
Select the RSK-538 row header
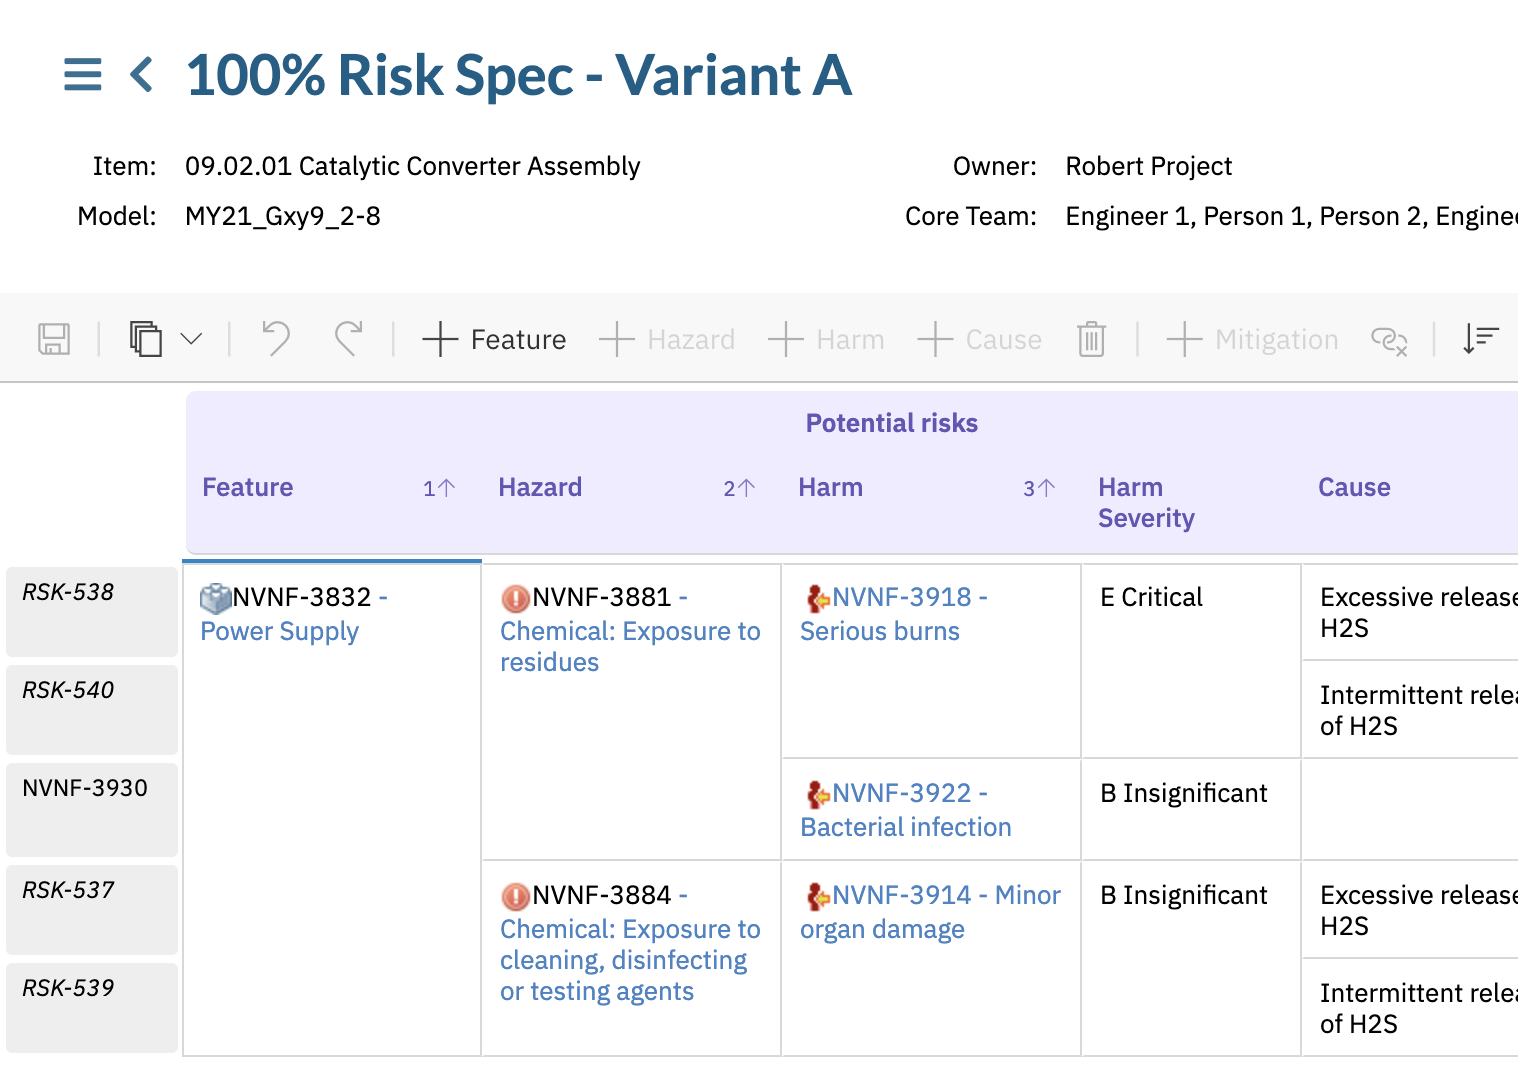[x=92, y=611]
